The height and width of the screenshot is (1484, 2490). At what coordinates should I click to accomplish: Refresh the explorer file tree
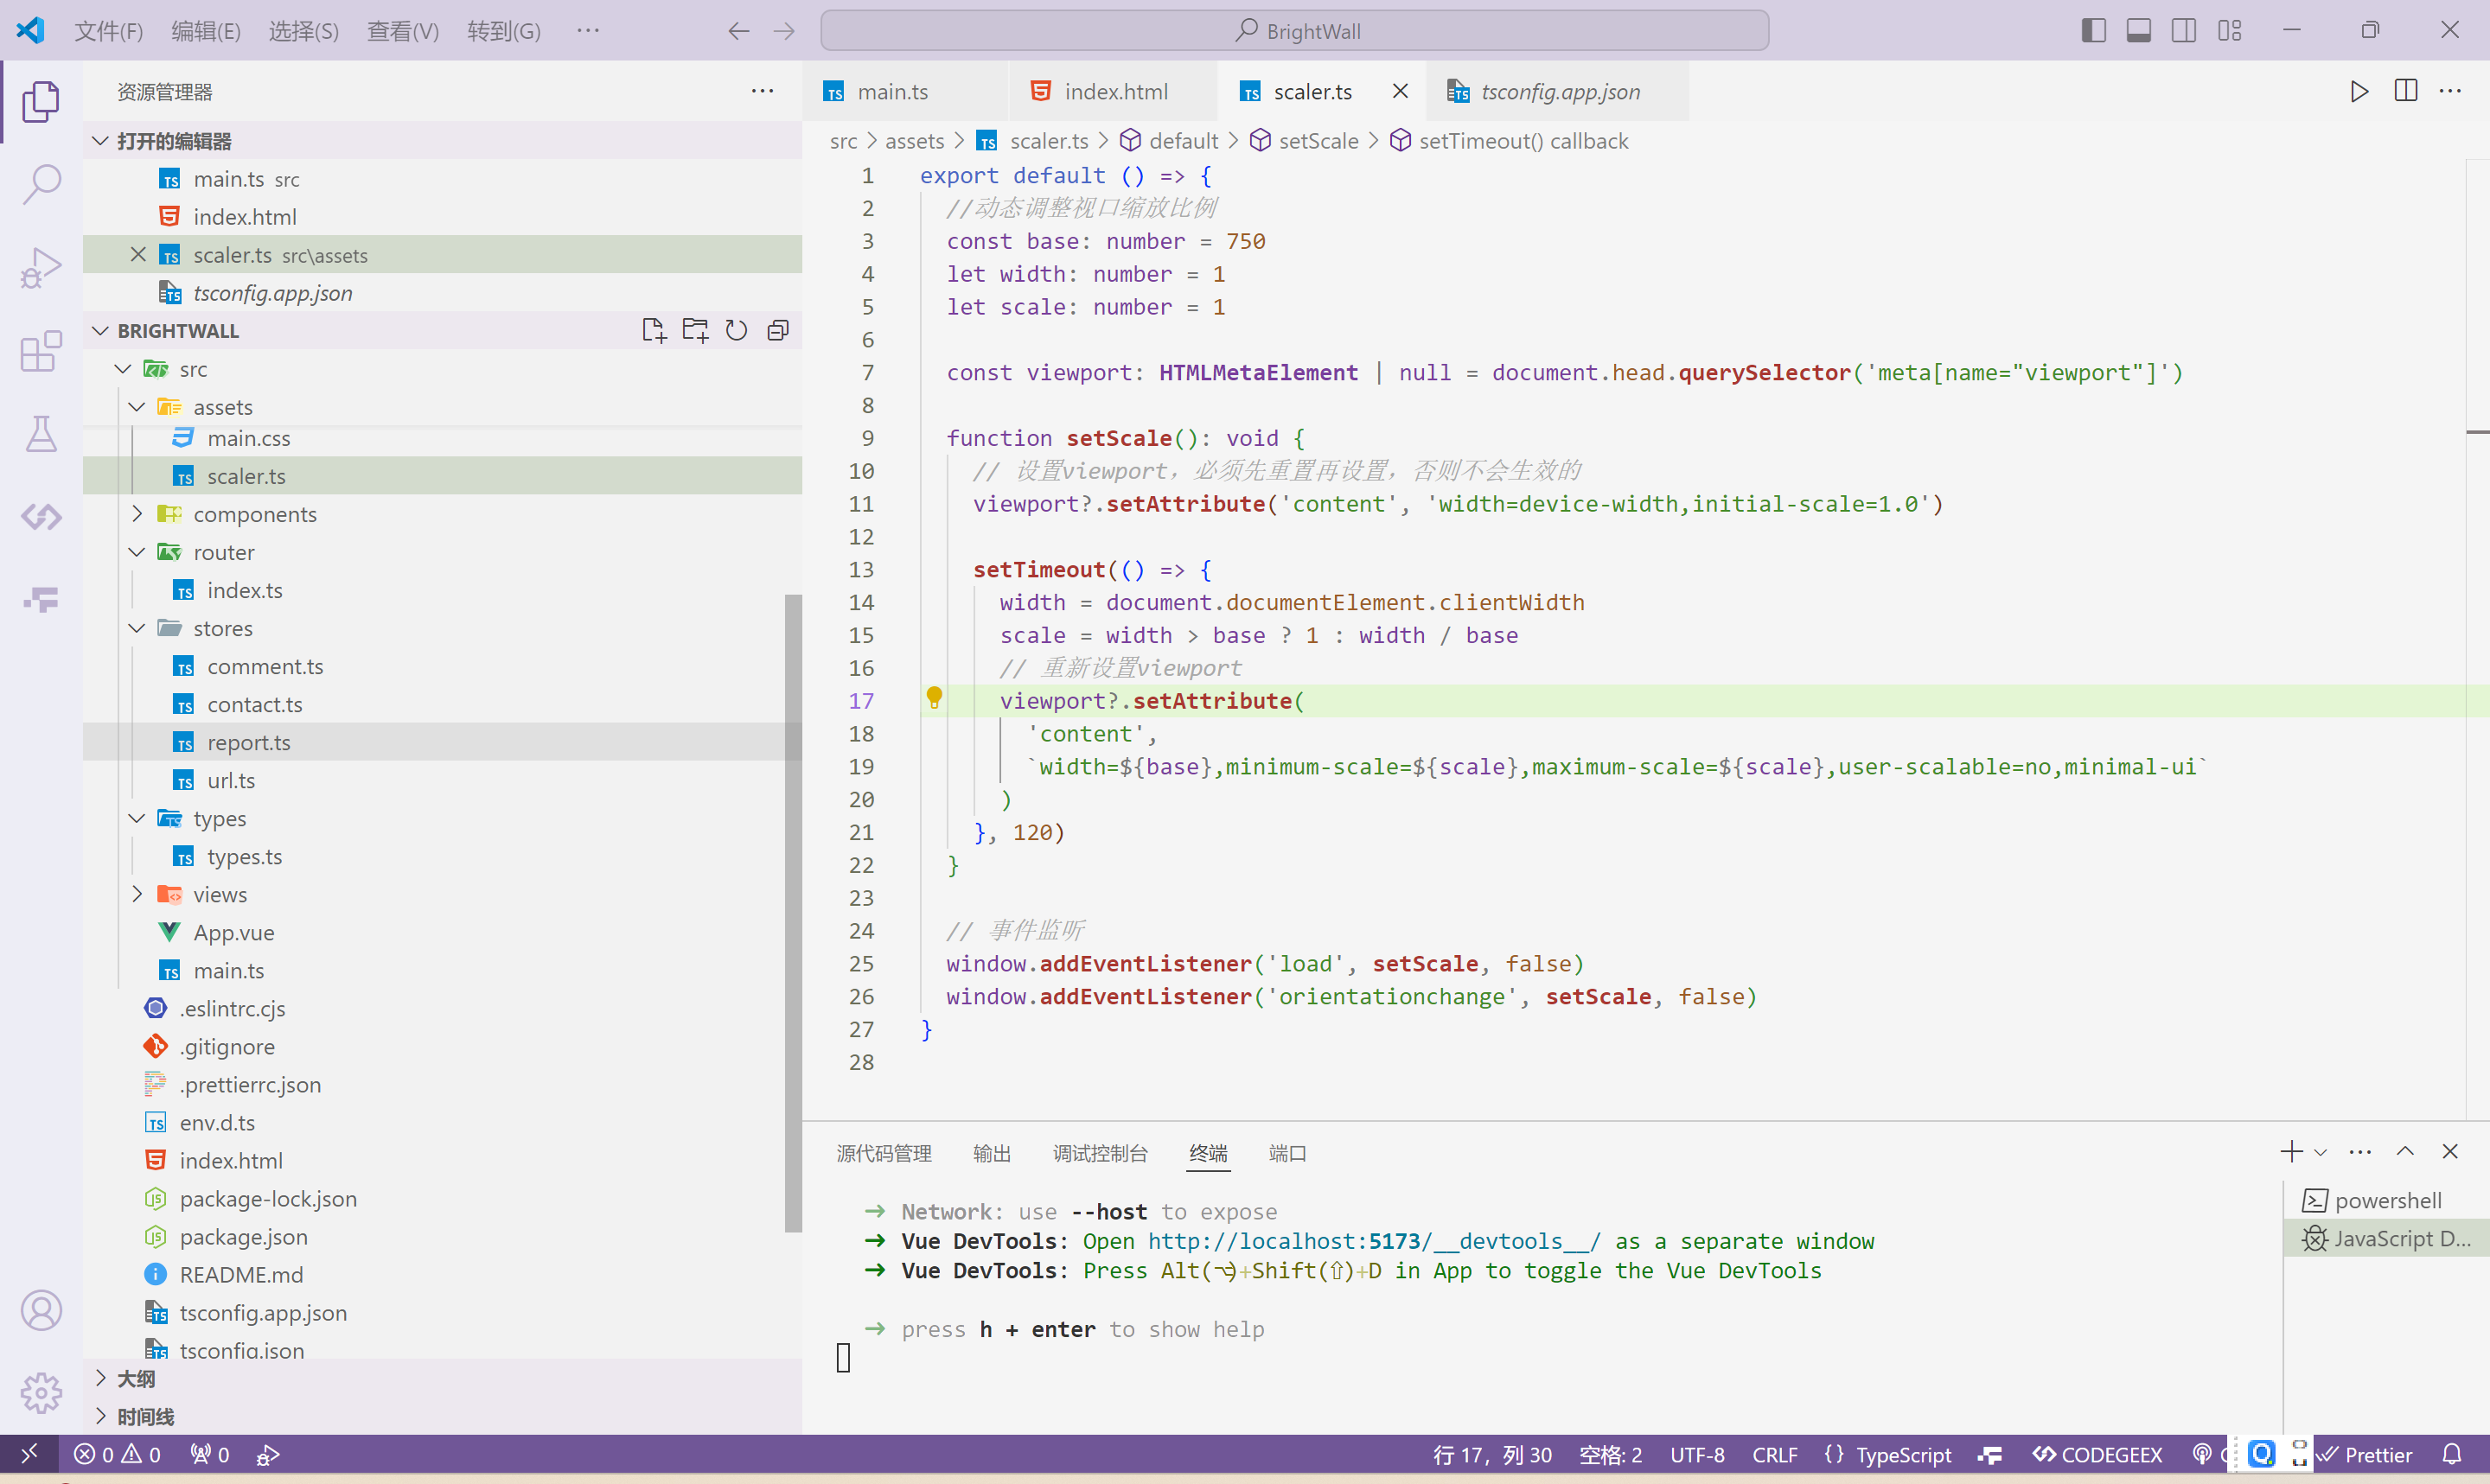pos(736,330)
